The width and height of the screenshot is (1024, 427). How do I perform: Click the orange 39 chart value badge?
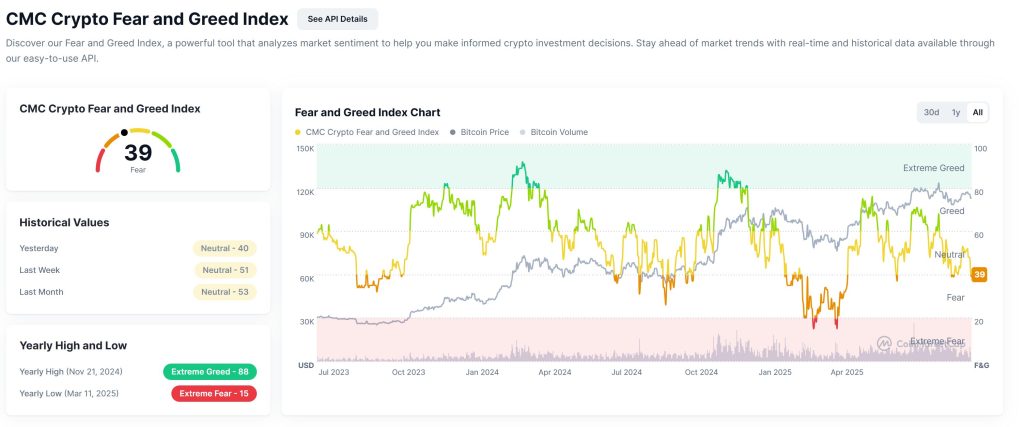(980, 275)
